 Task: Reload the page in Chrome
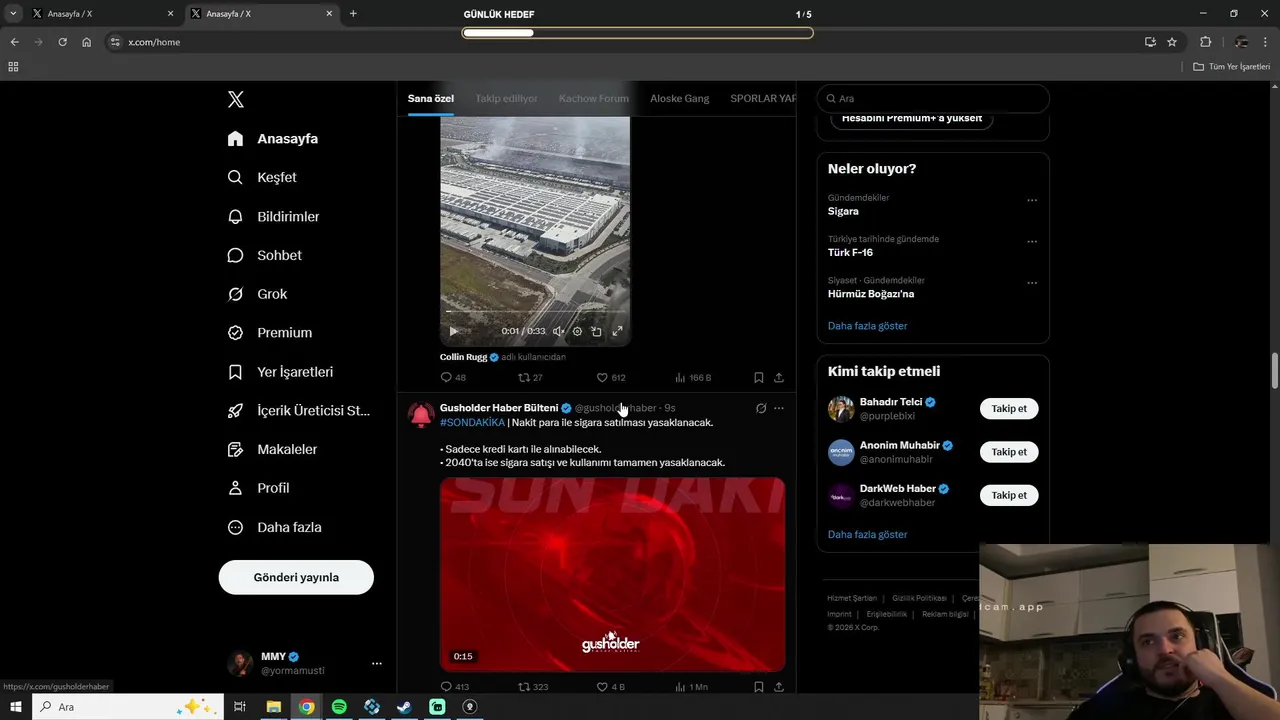click(x=62, y=42)
